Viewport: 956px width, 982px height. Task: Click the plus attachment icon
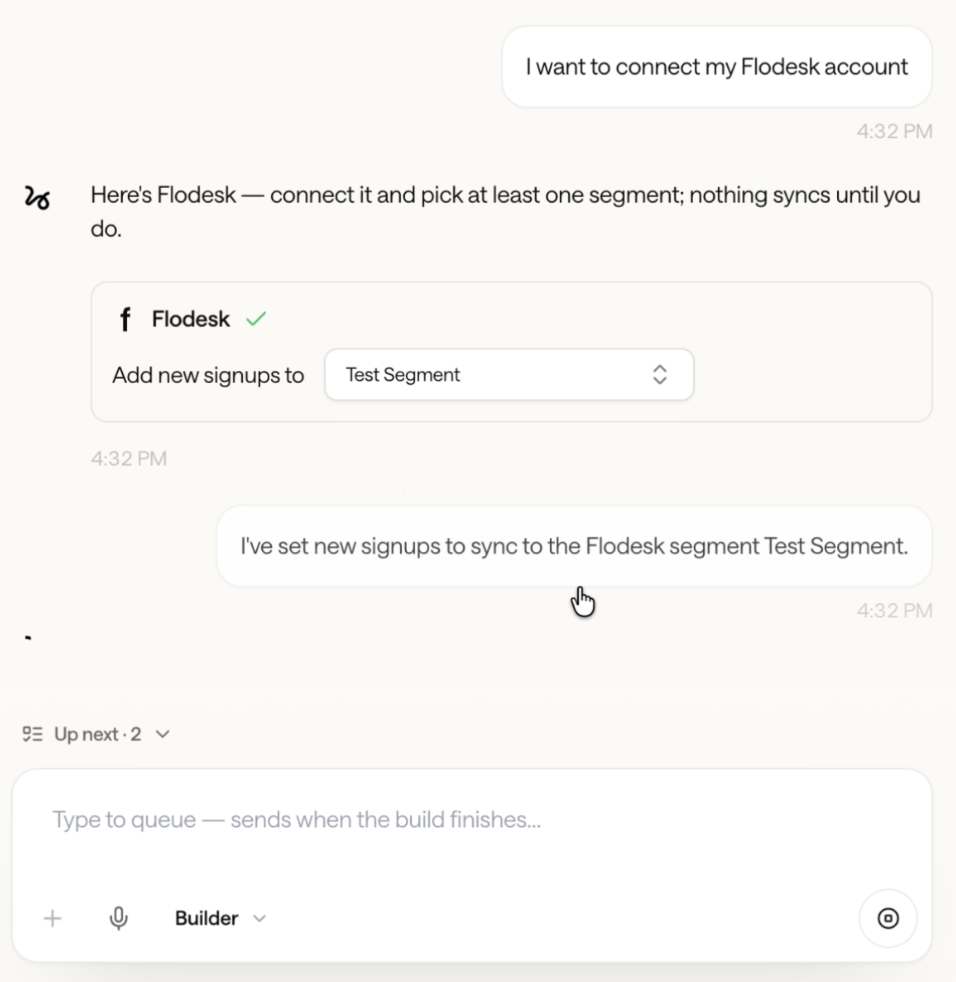[x=53, y=918]
